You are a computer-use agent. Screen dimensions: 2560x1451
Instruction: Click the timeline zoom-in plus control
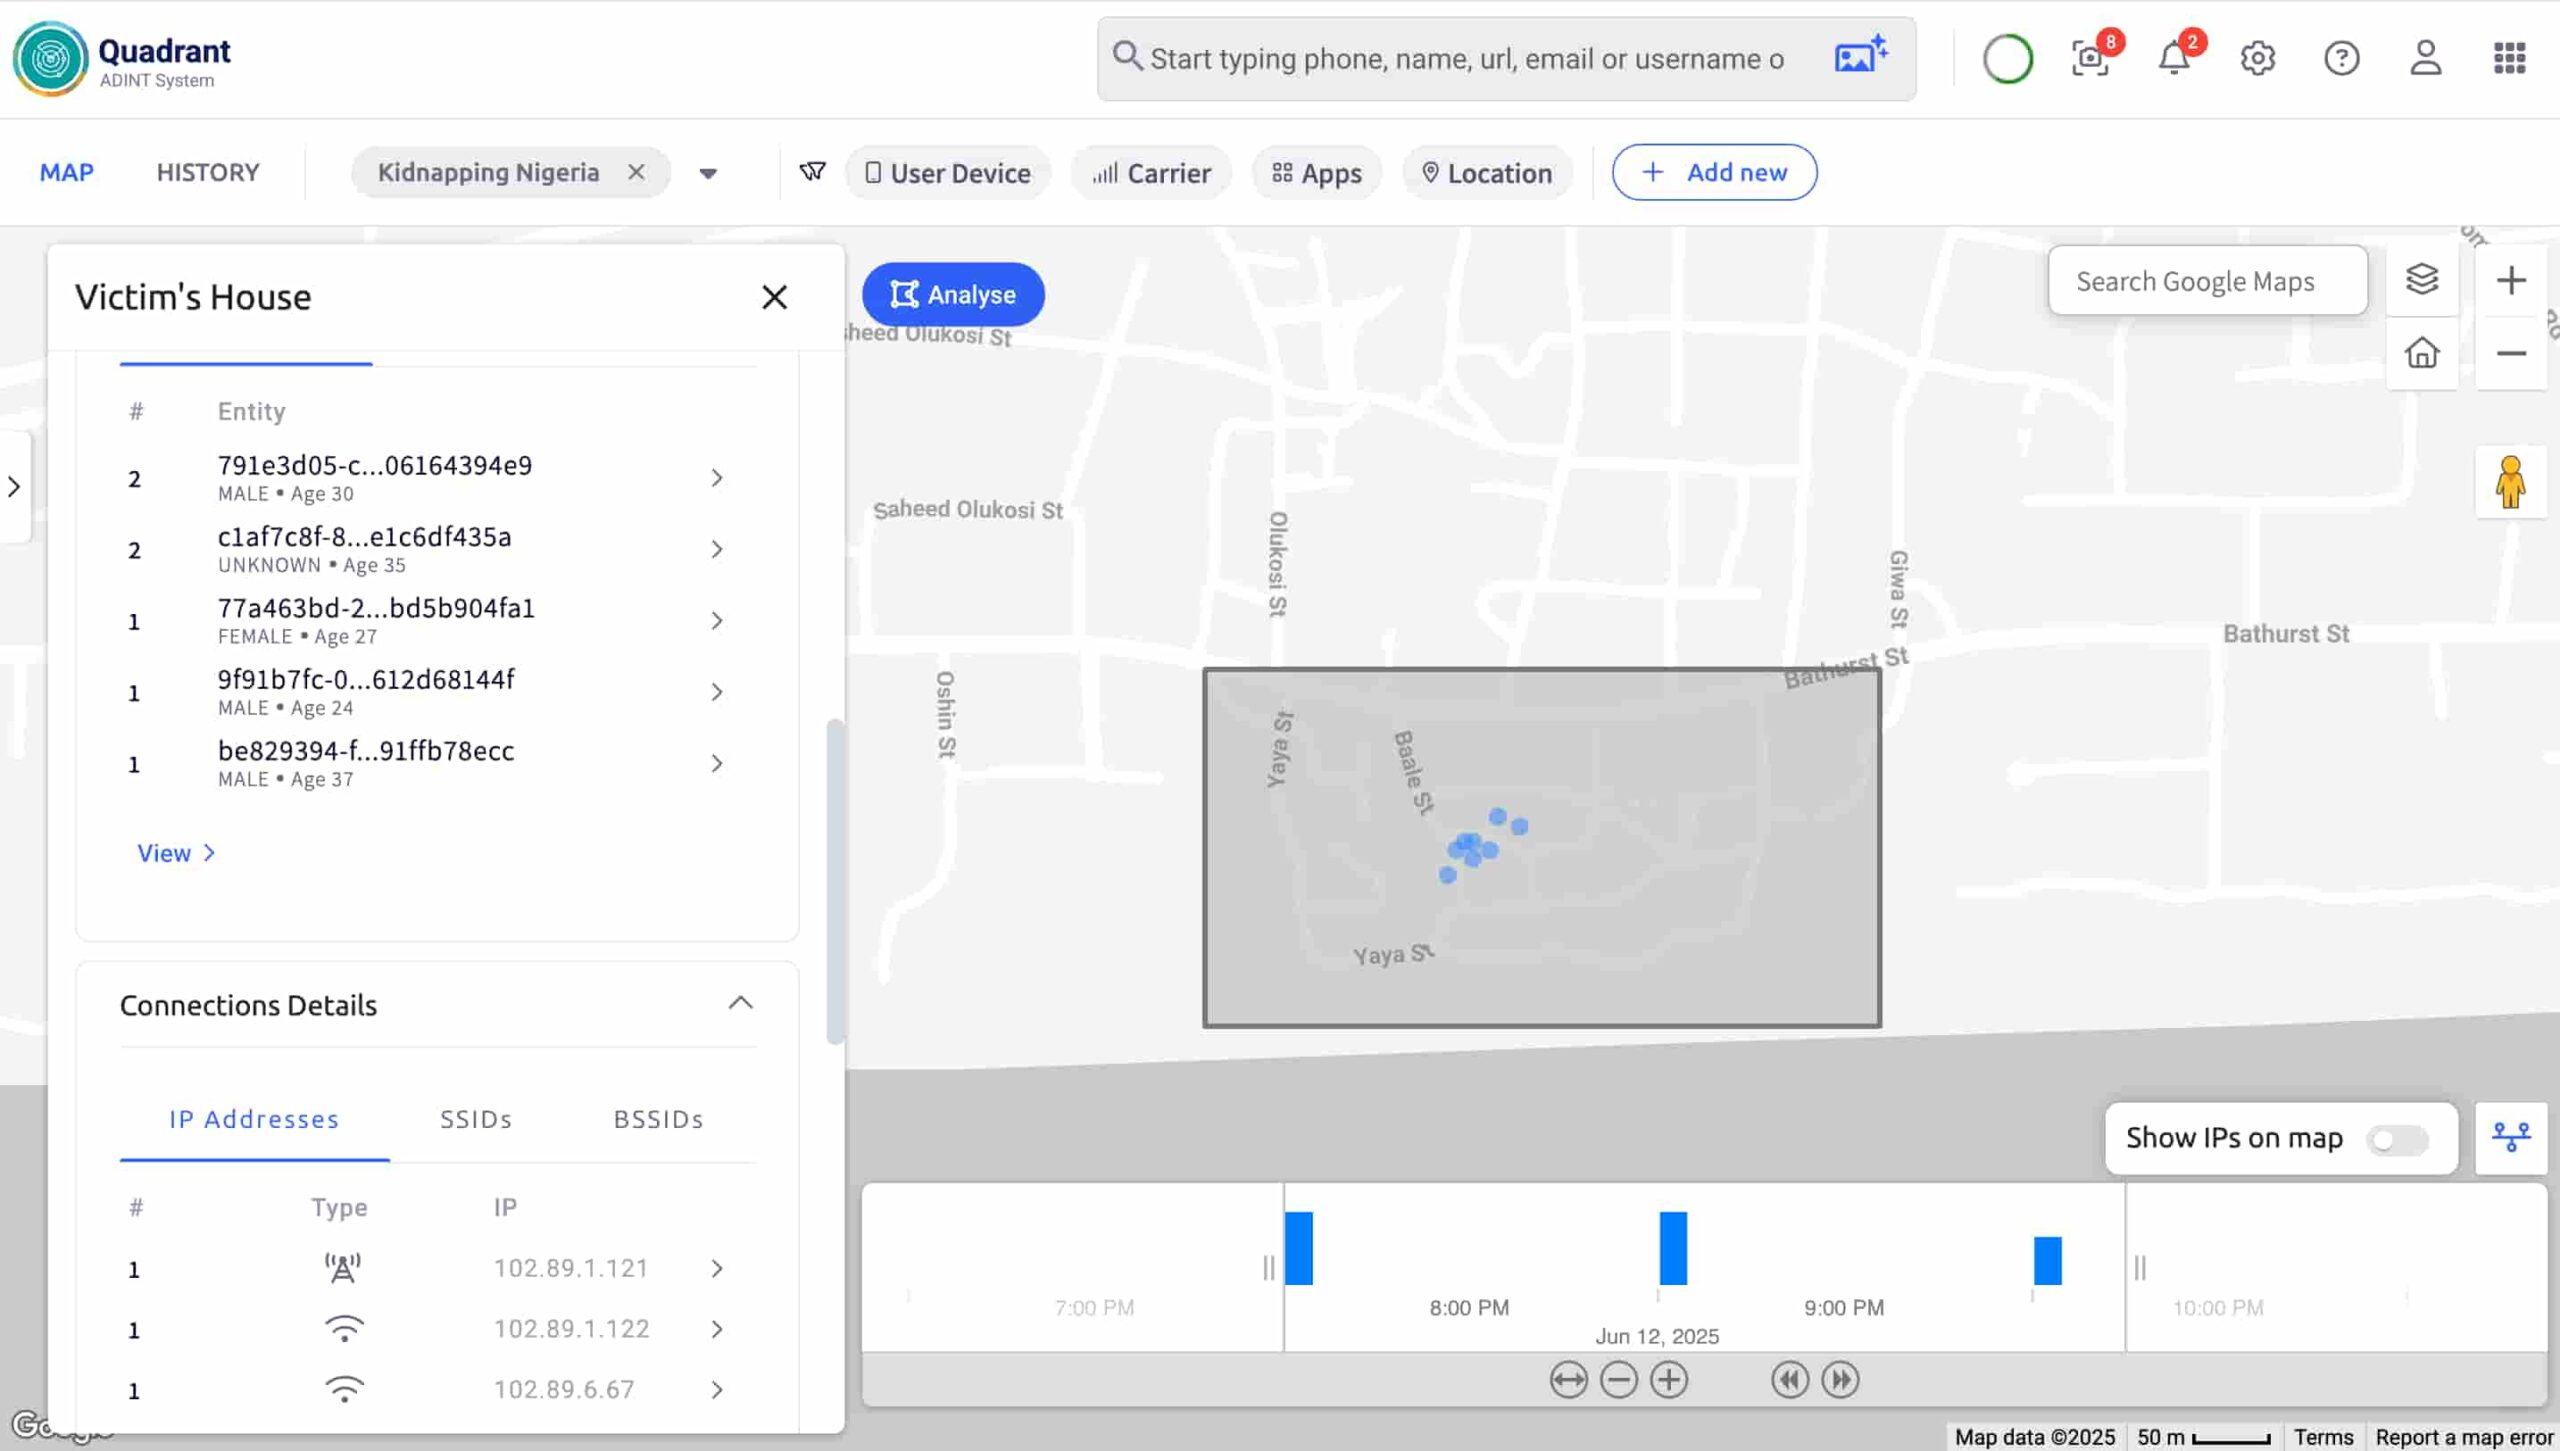[1668, 1380]
